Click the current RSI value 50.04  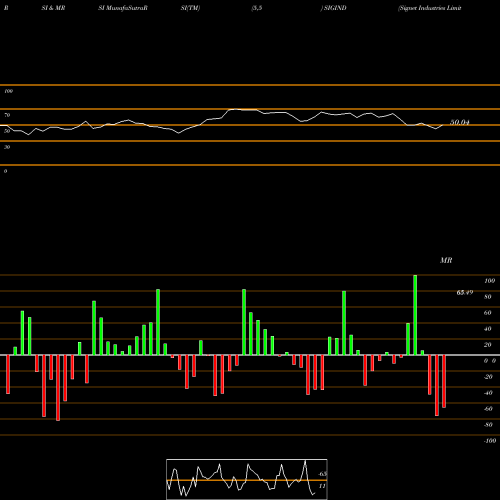pos(460,122)
